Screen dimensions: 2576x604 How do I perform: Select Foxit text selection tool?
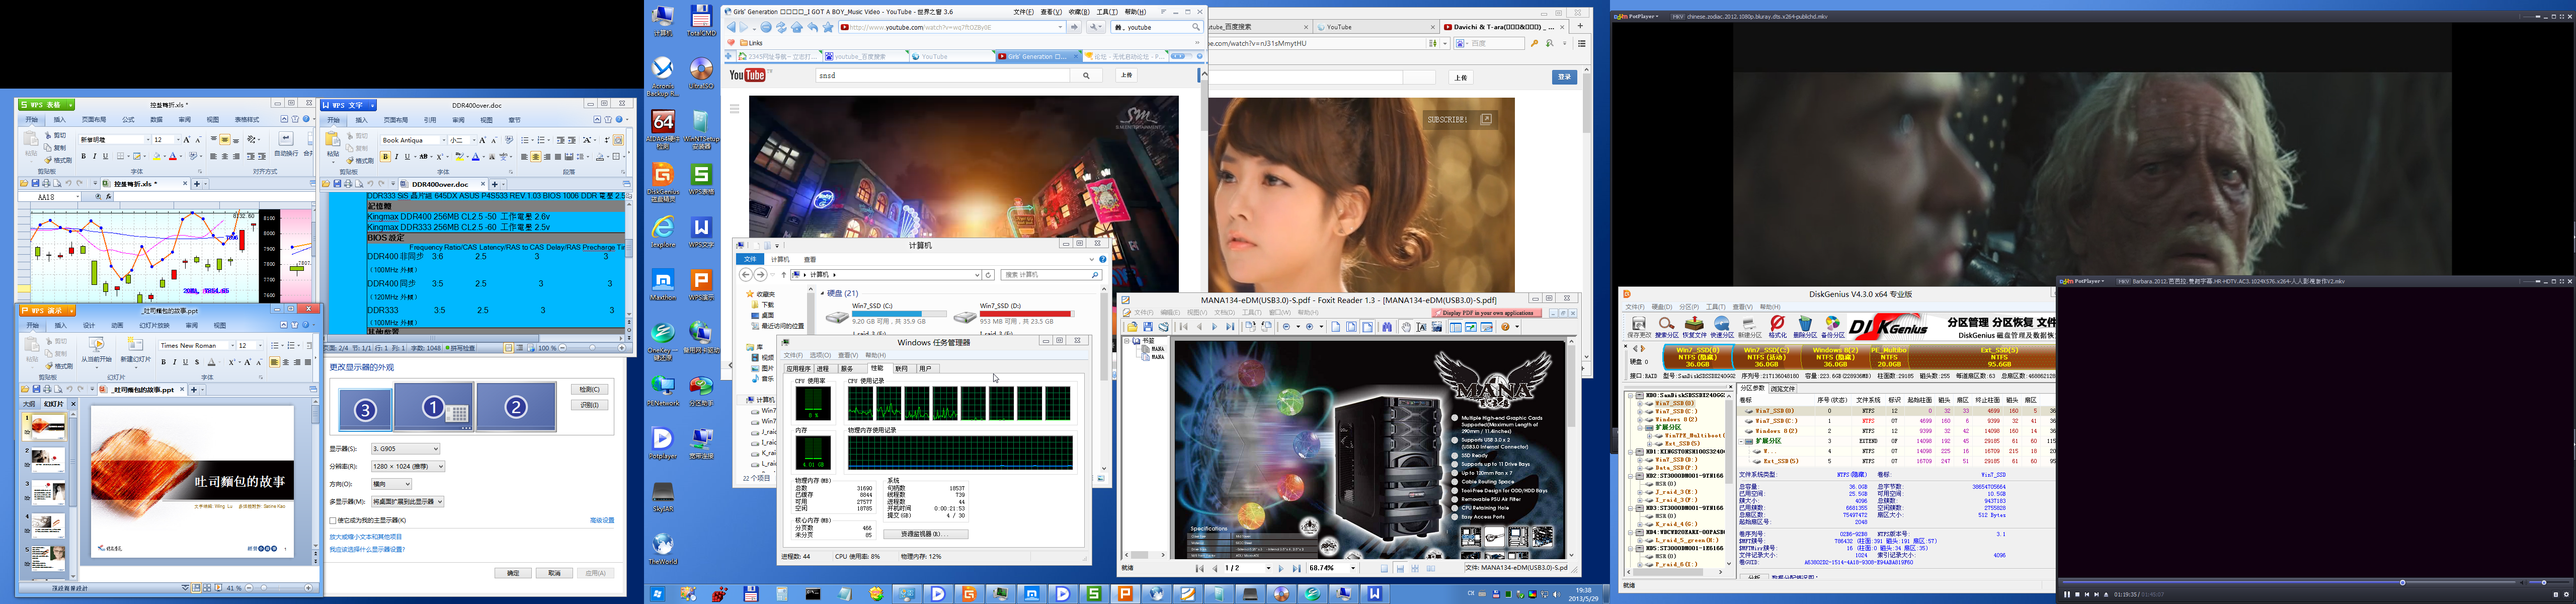point(1422,327)
